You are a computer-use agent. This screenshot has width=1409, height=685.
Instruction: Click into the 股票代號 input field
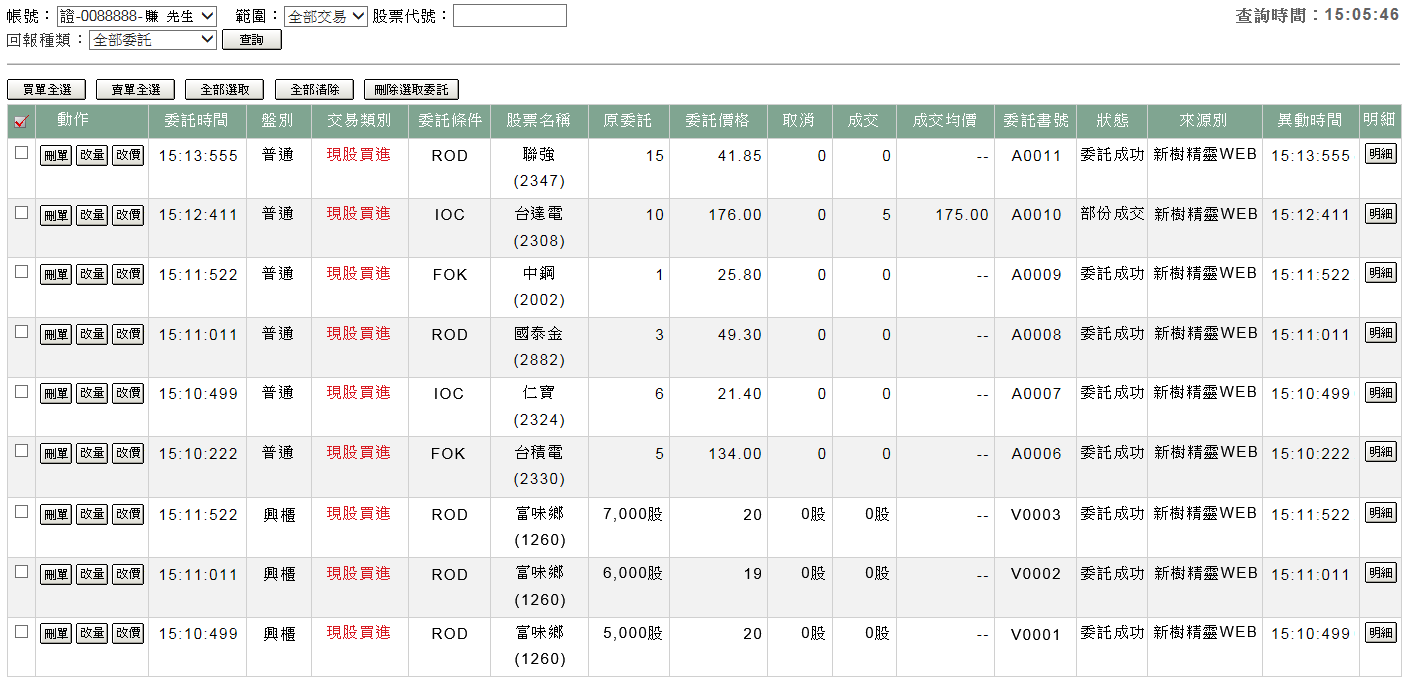(x=509, y=16)
